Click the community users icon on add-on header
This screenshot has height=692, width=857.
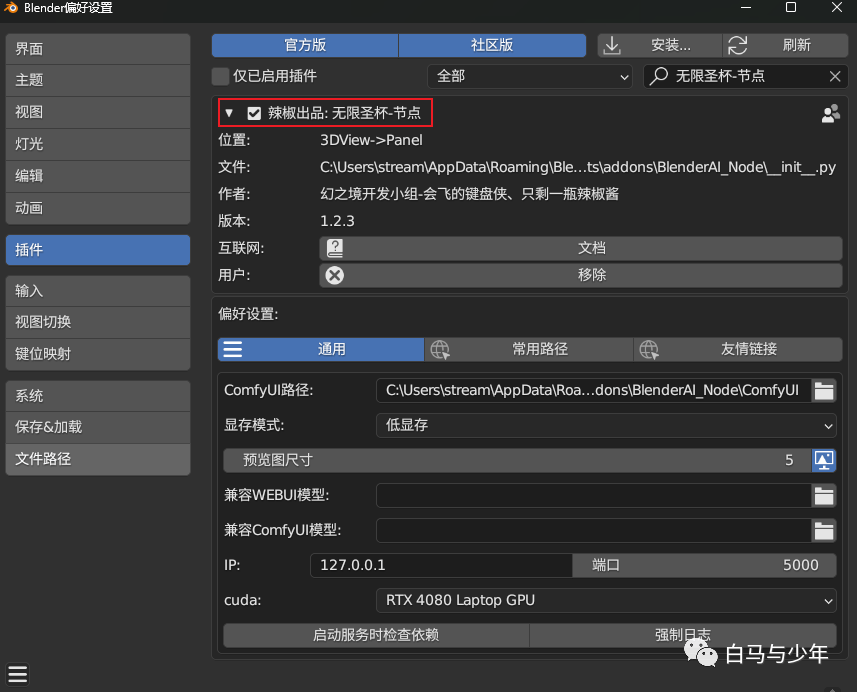tap(831, 113)
